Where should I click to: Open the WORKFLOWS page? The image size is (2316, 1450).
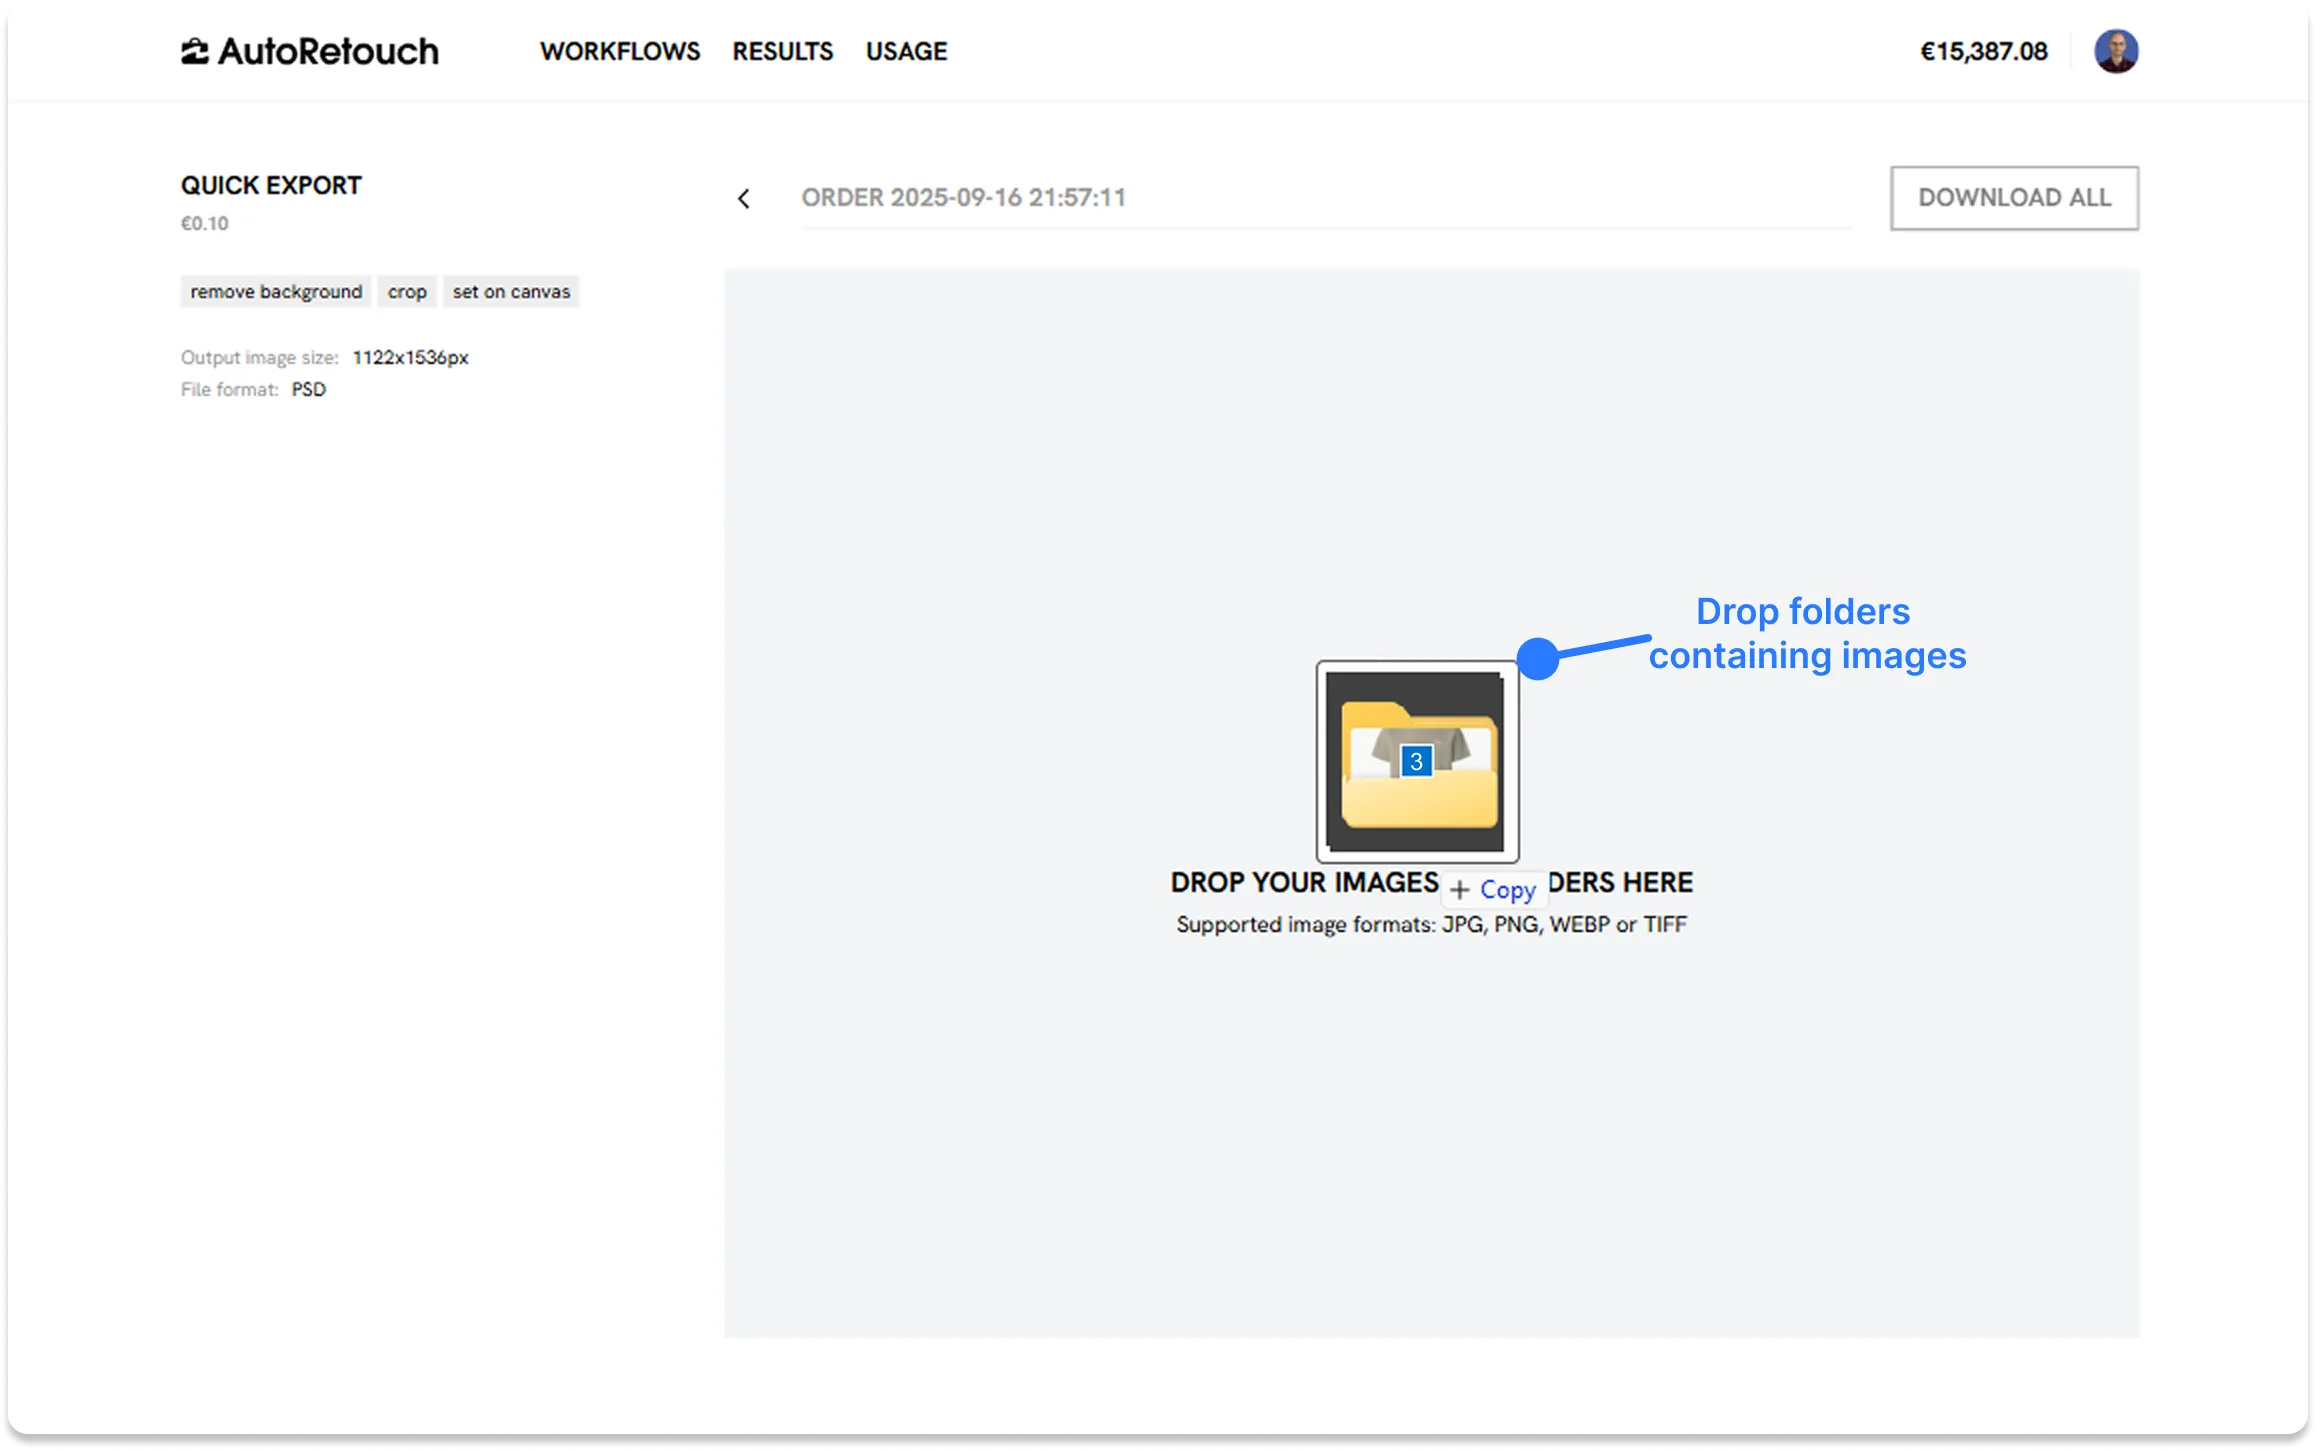(619, 51)
